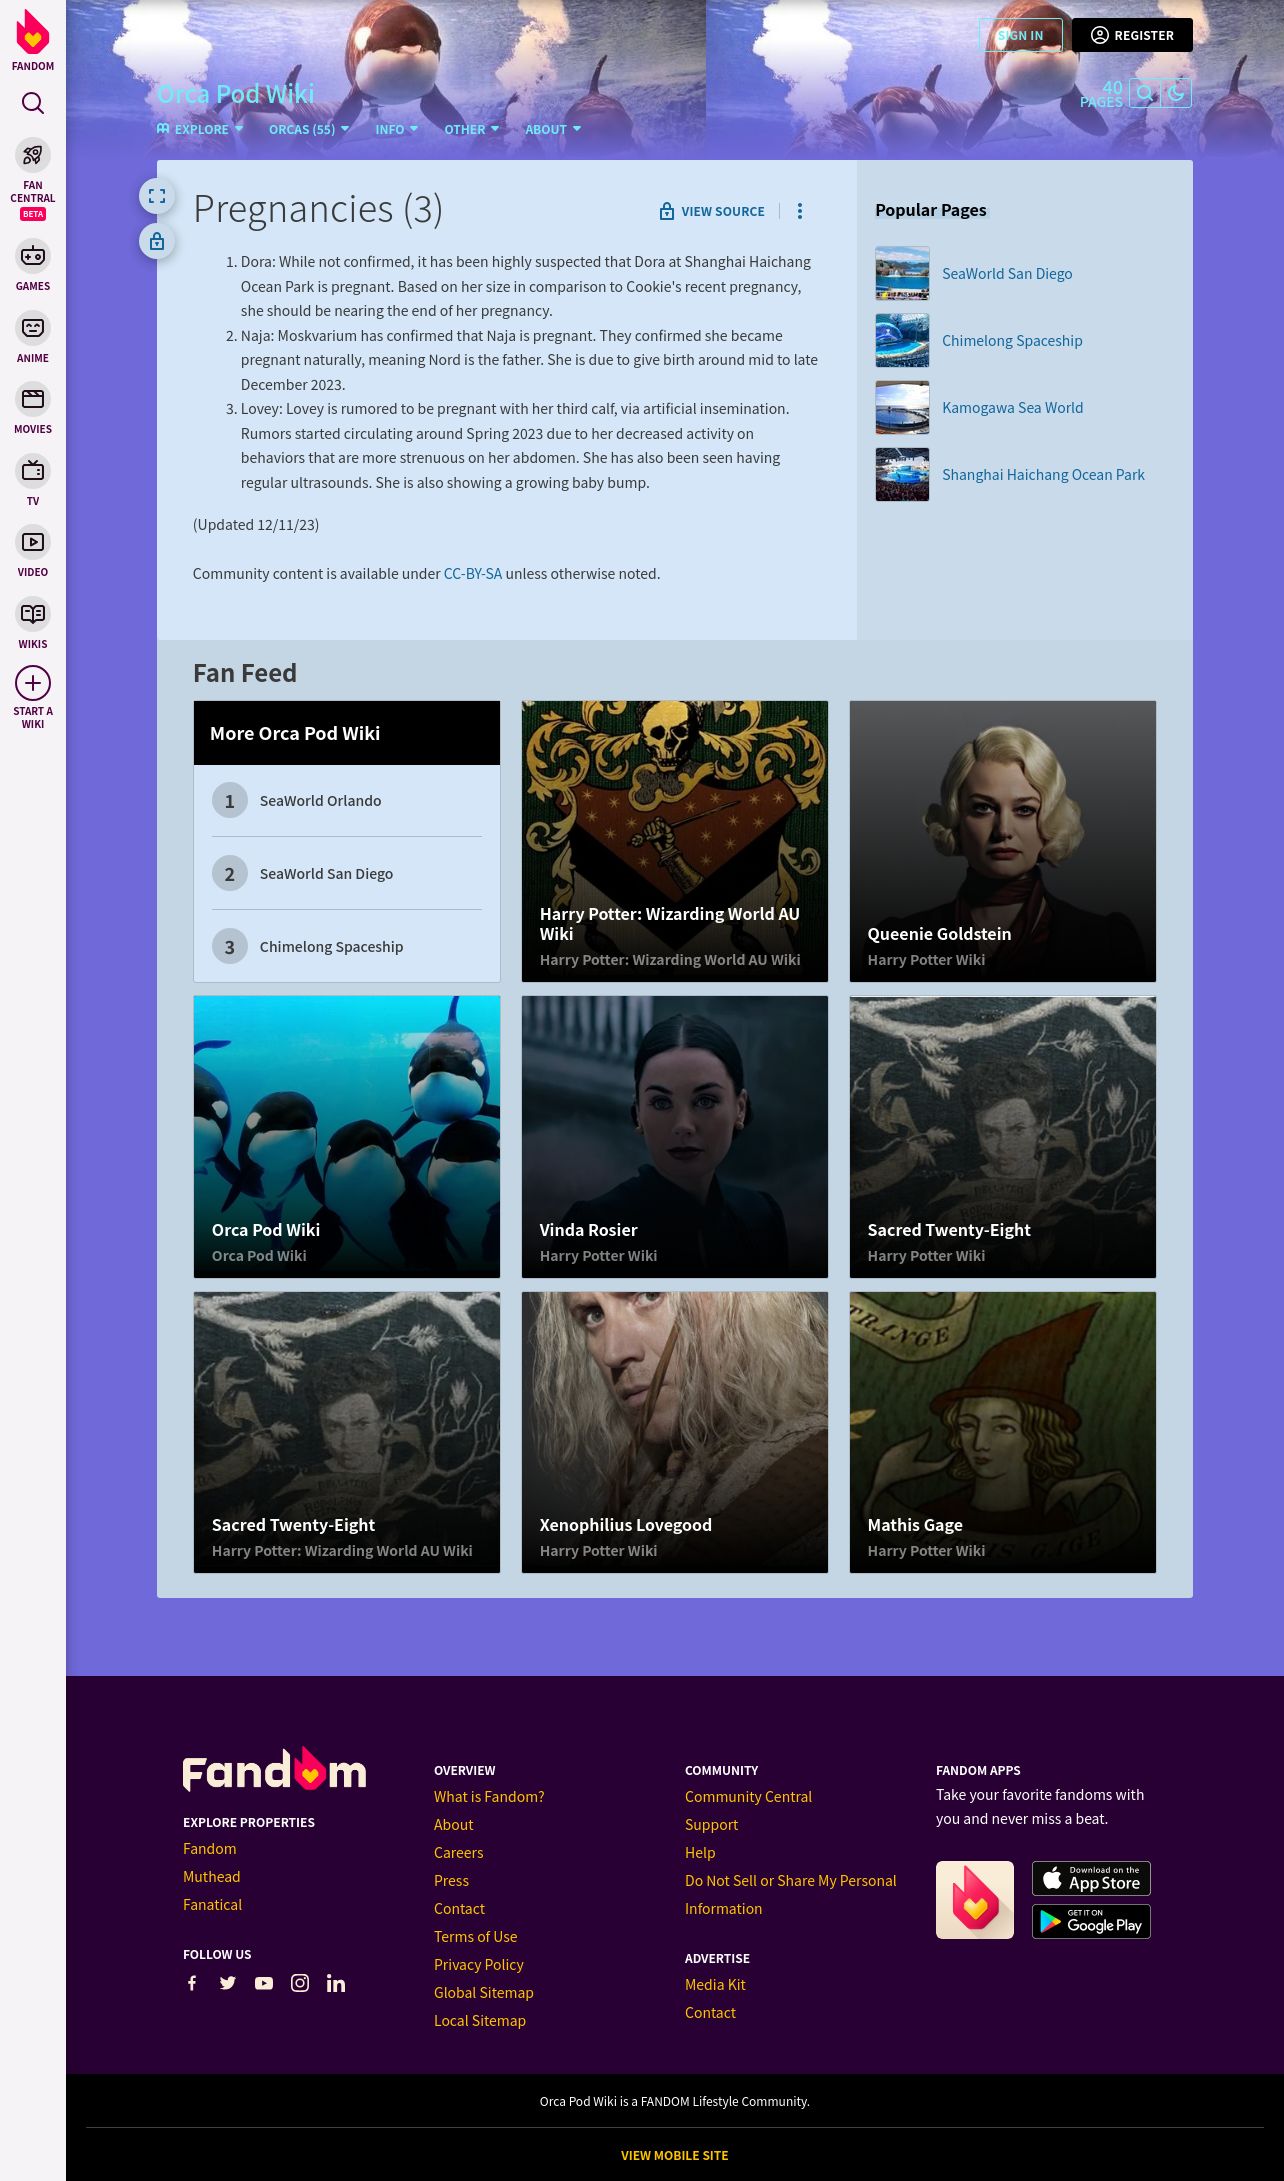Open SeaWorld San Diego popular page link
The height and width of the screenshot is (2181, 1284).
(x=1007, y=273)
